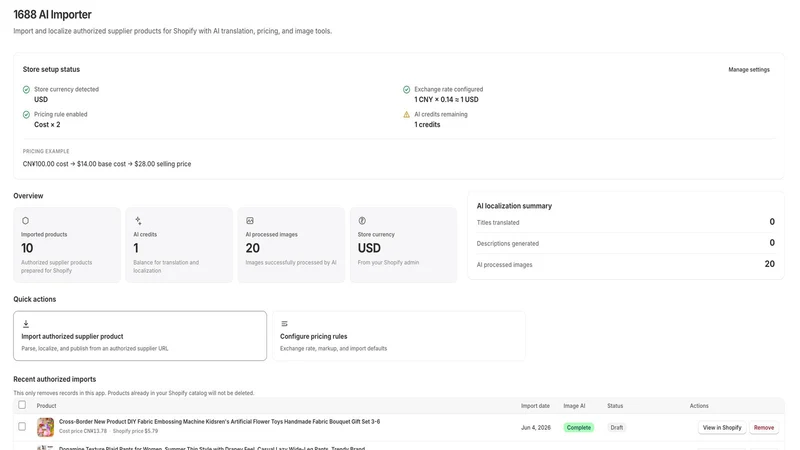Open Import authorized supplier product action
The image size is (800, 450).
click(x=140, y=336)
